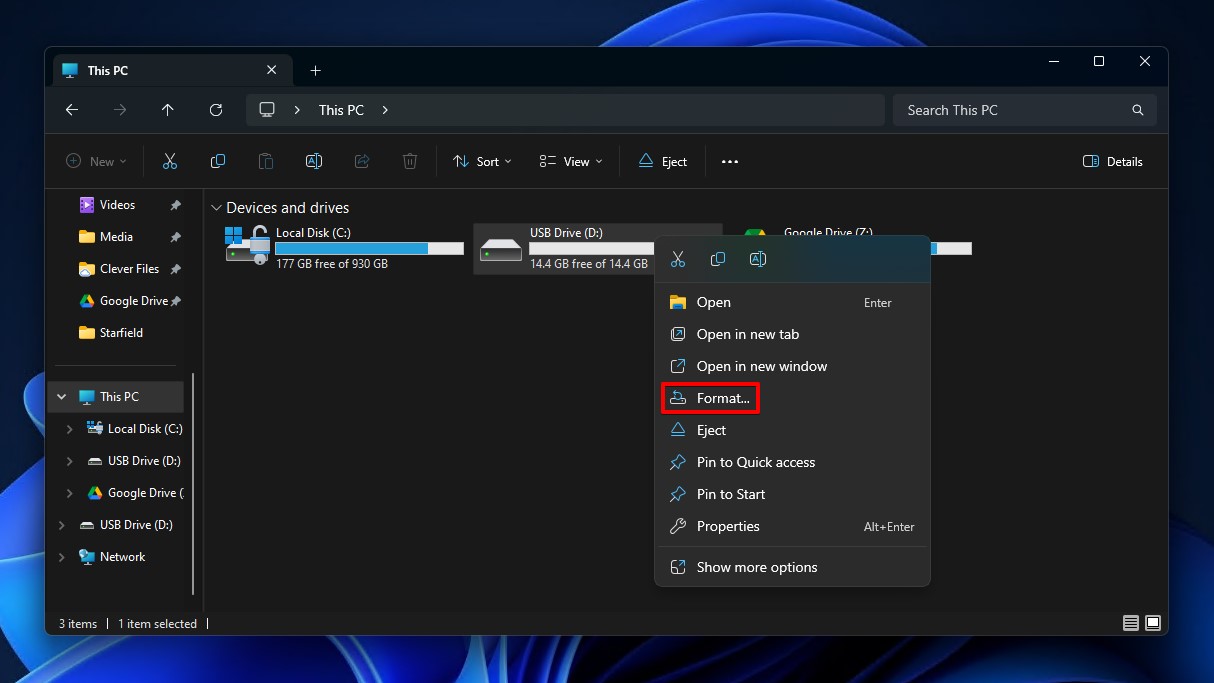1214x683 pixels.
Task: Open the New item menu
Action: (x=95, y=161)
